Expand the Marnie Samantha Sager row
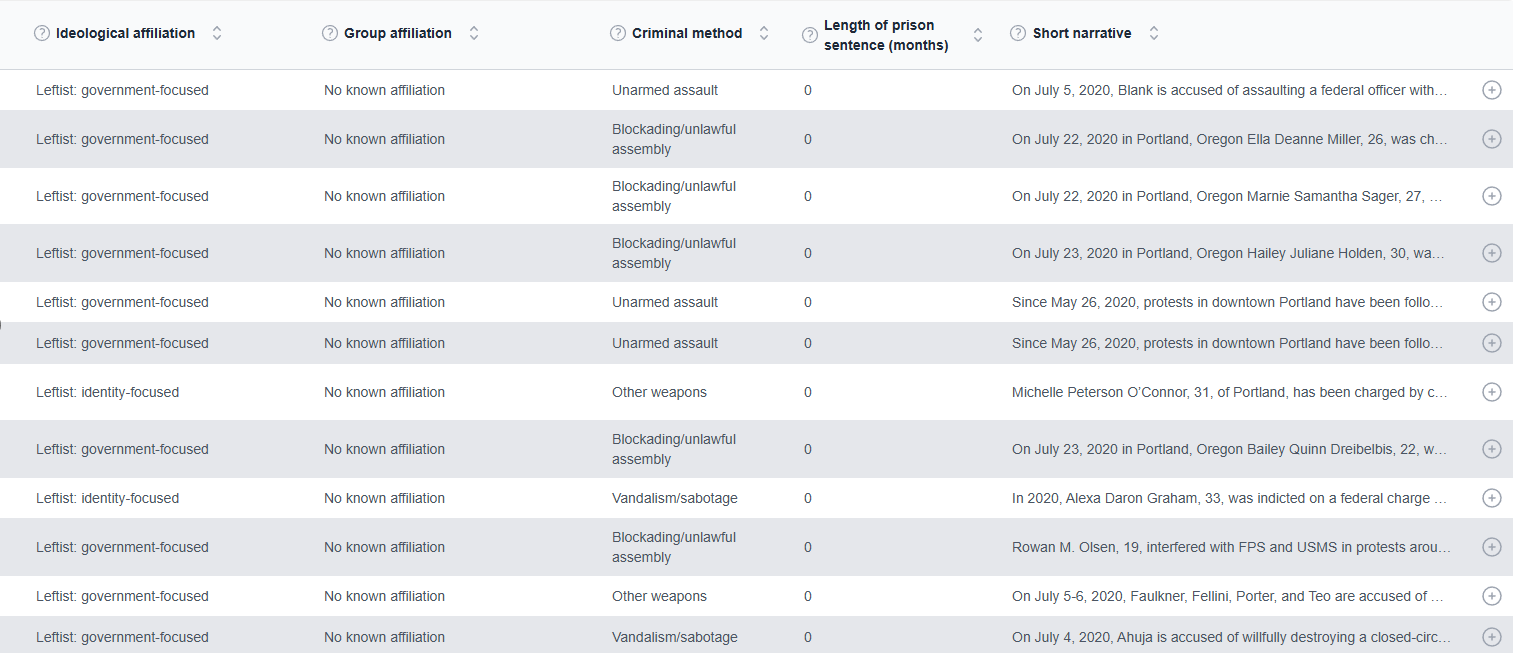The height and width of the screenshot is (653, 1513). 1491,196
